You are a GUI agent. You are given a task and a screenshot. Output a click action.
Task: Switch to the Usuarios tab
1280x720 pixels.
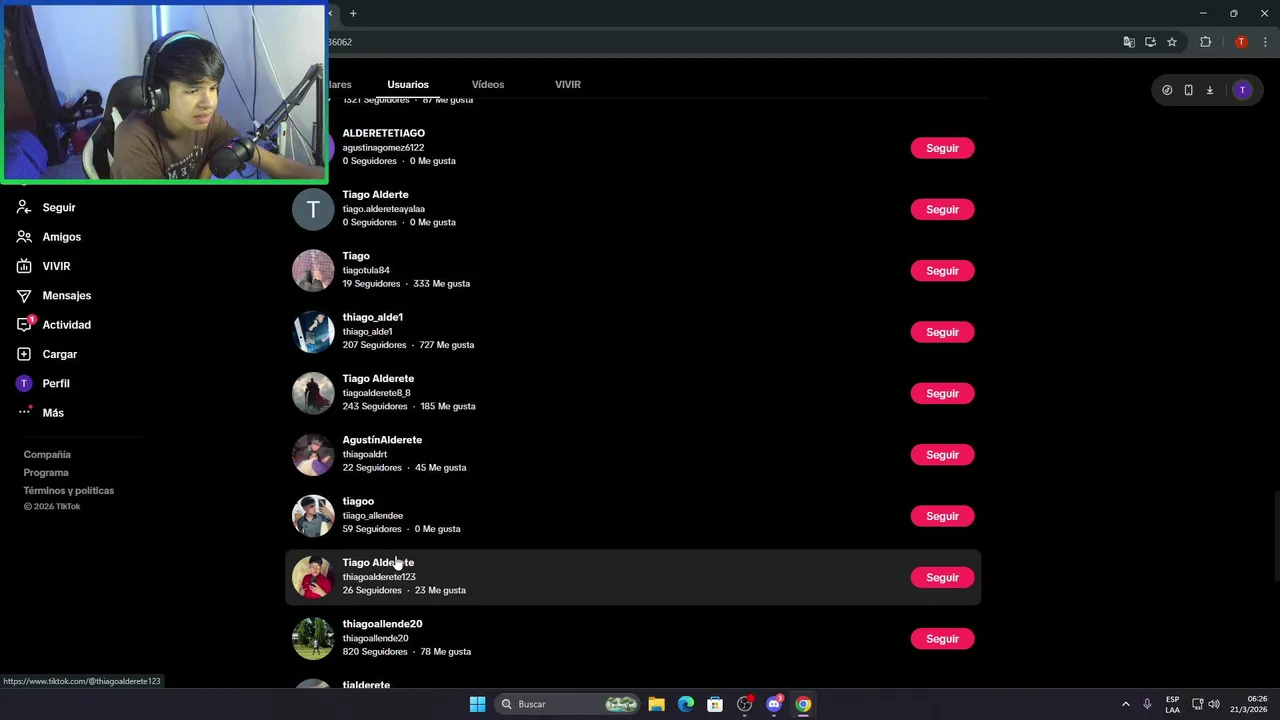pyautogui.click(x=408, y=84)
